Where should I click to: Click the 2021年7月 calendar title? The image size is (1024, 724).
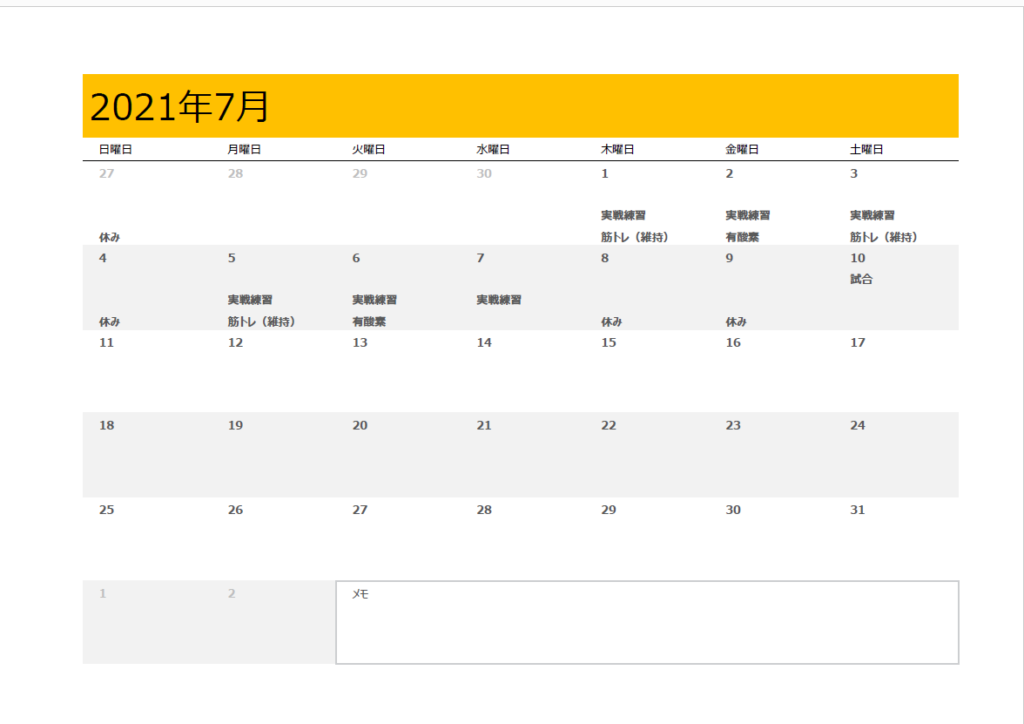click(180, 106)
